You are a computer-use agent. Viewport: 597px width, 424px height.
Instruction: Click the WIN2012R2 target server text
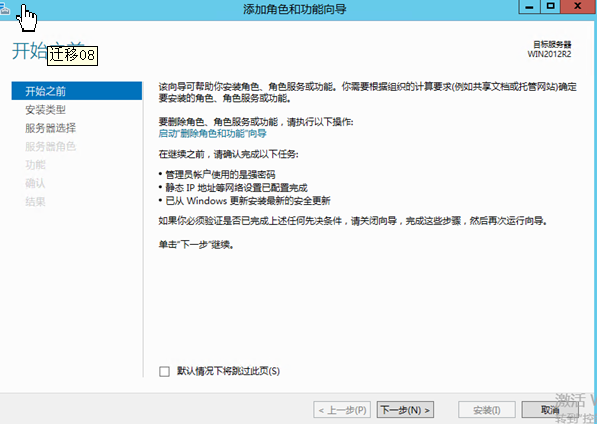pos(549,54)
